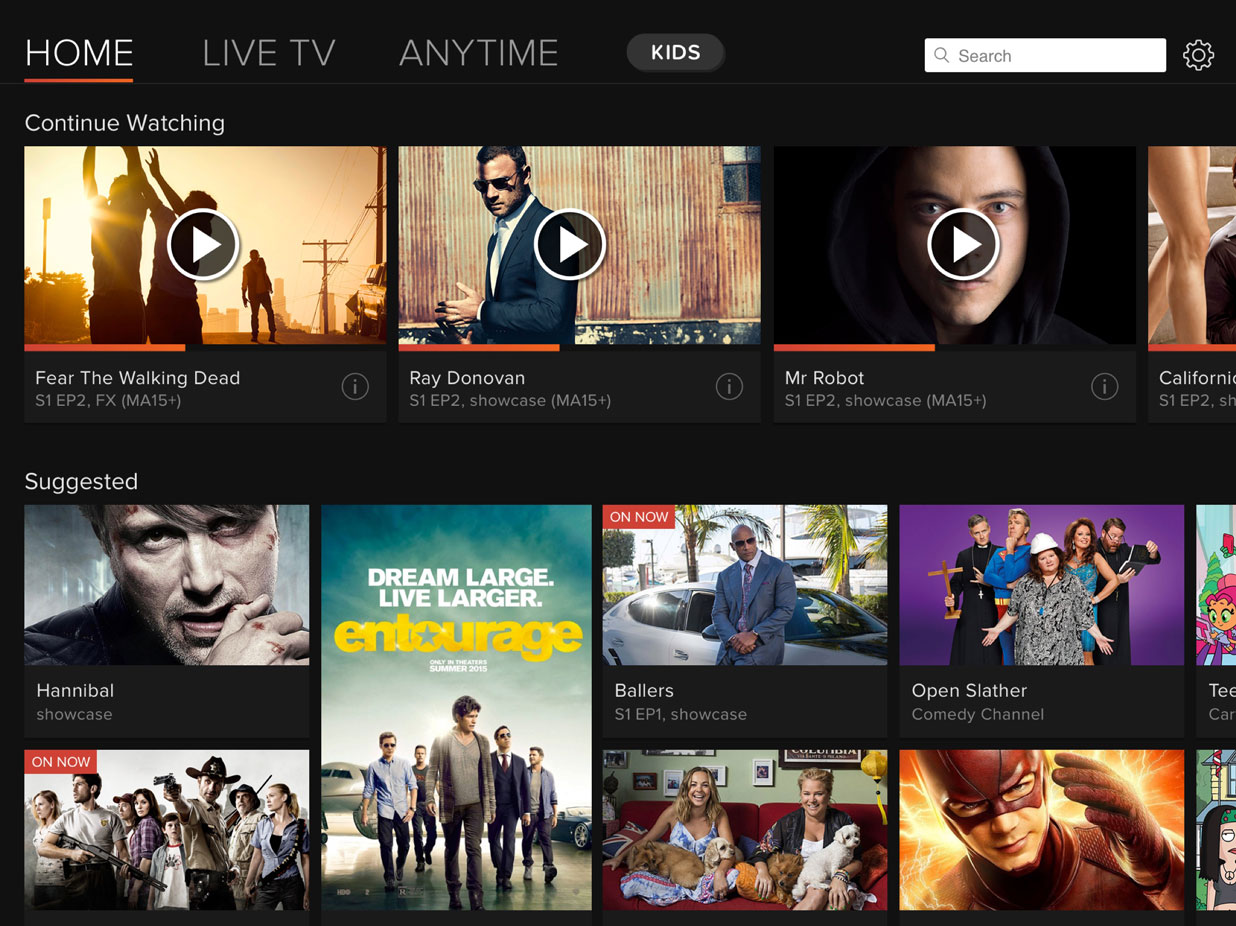Show info for Fear The Walking Dead
Image resolution: width=1236 pixels, height=926 pixels.
click(x=355, y=386)
